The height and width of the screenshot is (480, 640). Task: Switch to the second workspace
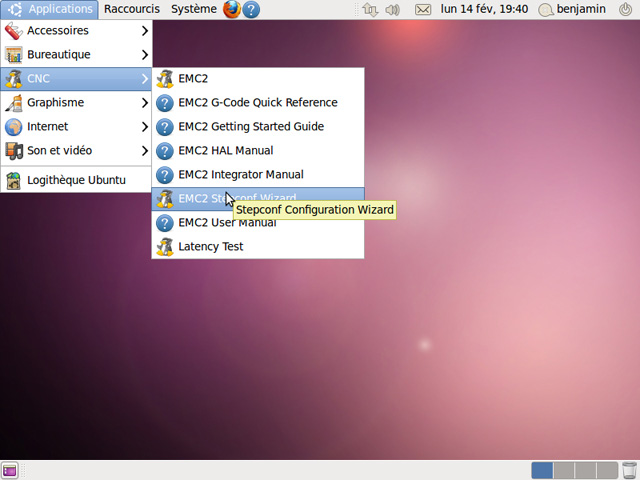pos(564,470)
